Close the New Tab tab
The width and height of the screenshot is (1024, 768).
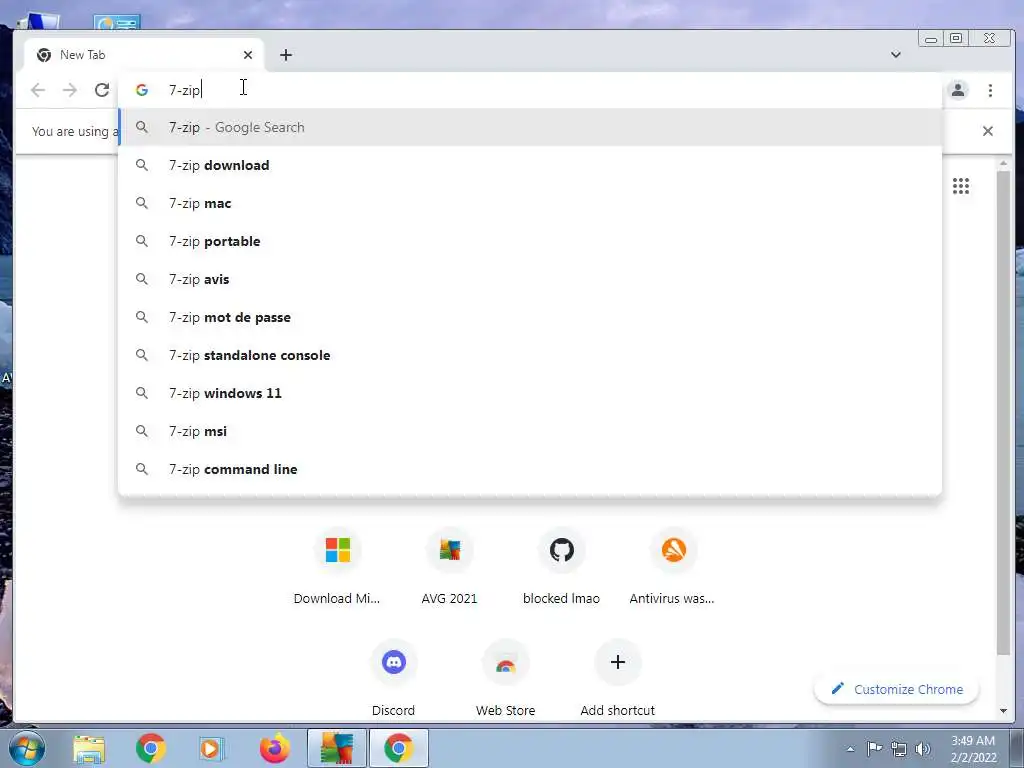pos(248,55)
